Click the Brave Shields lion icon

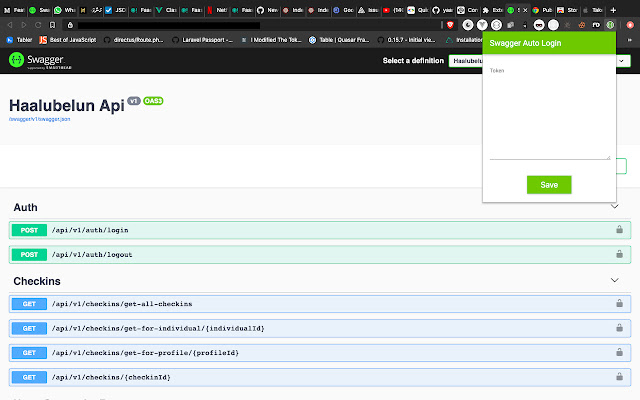(450, 25)
